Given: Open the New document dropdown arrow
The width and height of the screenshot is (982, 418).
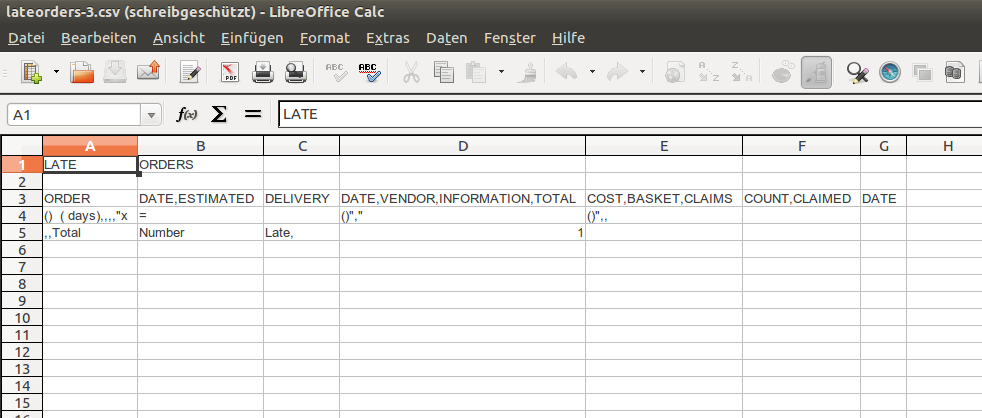Looking at the screenshot, I should [56, 72].
